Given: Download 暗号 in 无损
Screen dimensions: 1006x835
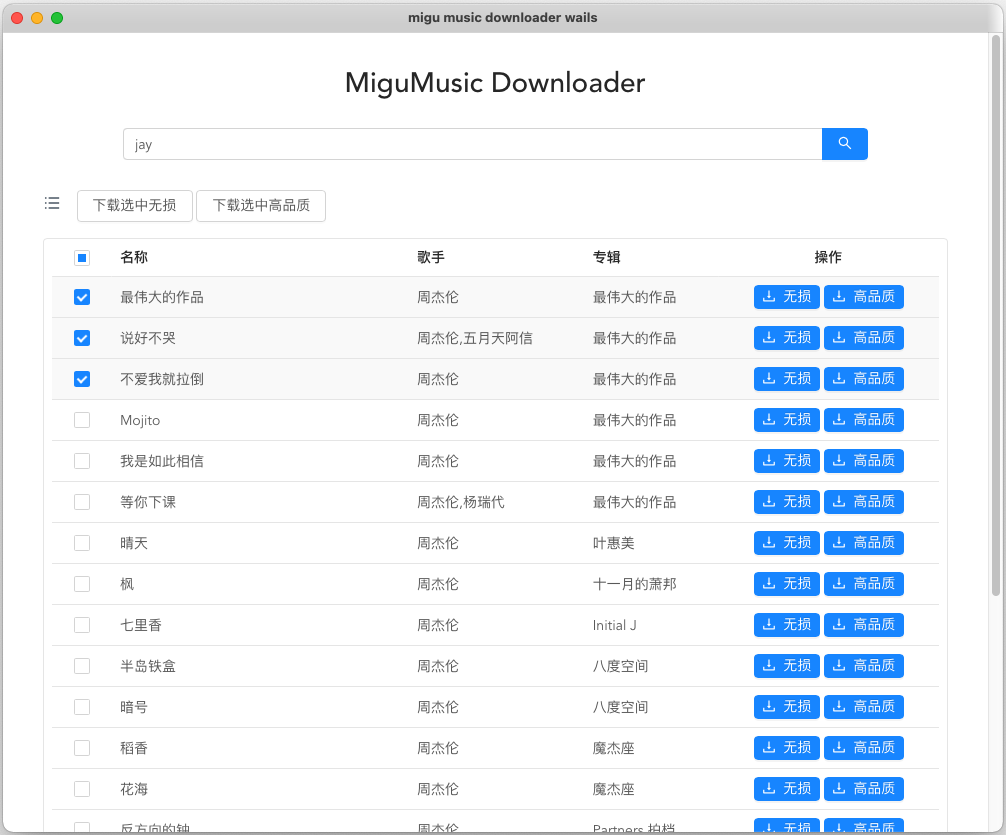Looking at the screenshot, I should coord(787,707).
